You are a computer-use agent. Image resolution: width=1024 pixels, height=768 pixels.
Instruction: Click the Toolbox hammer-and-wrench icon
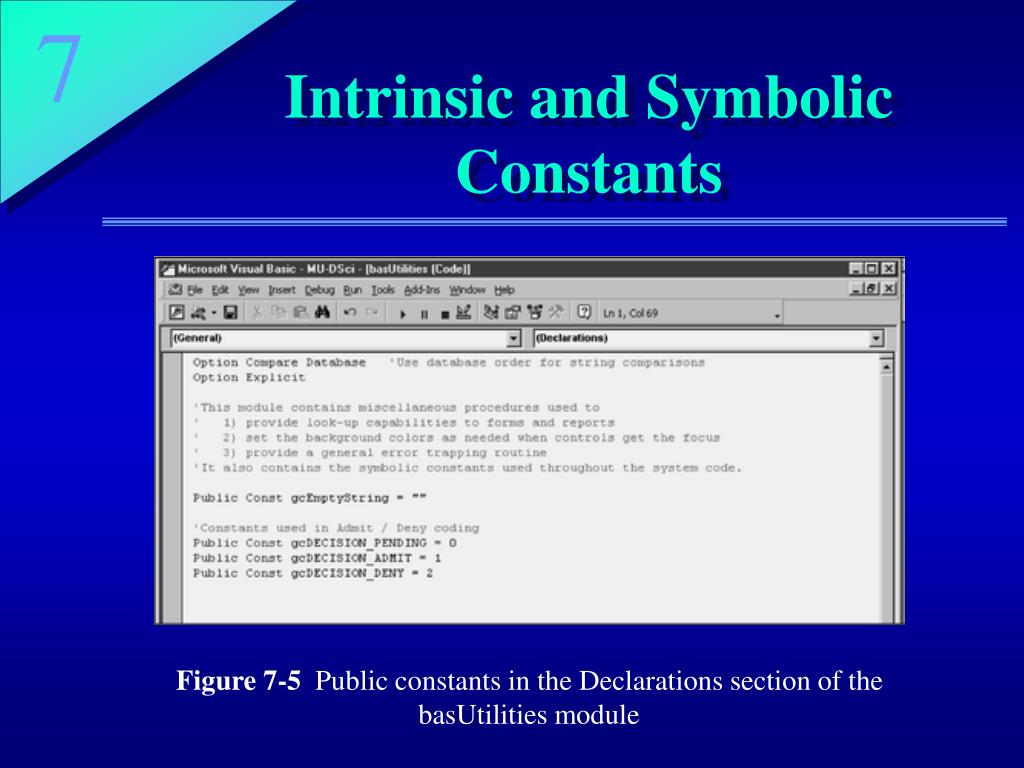[x=556, y=313]
